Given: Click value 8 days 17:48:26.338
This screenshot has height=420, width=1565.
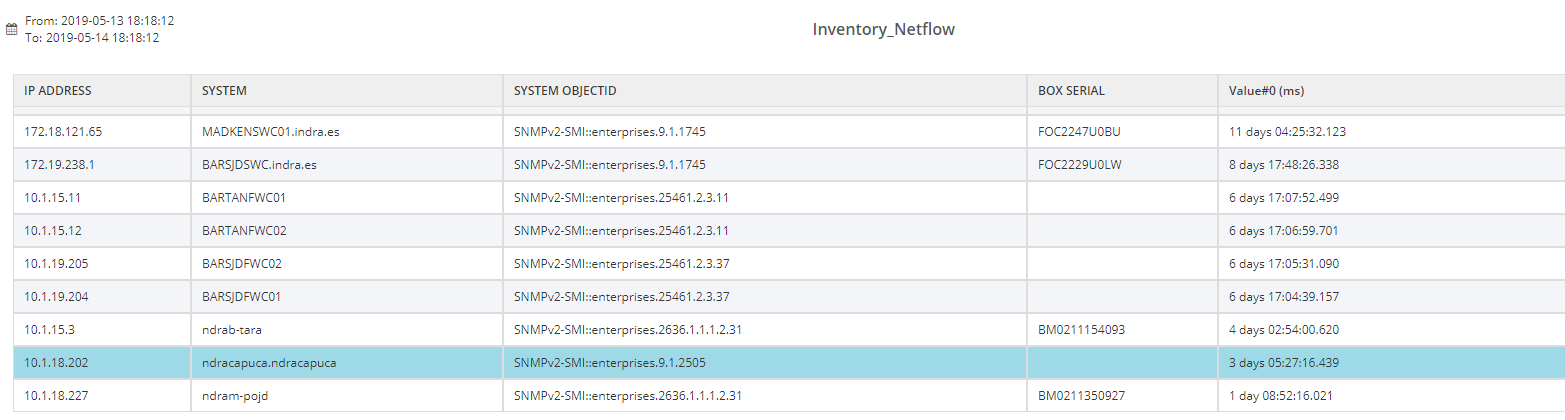Looking at the screenshot, I should coord(1284,164).
